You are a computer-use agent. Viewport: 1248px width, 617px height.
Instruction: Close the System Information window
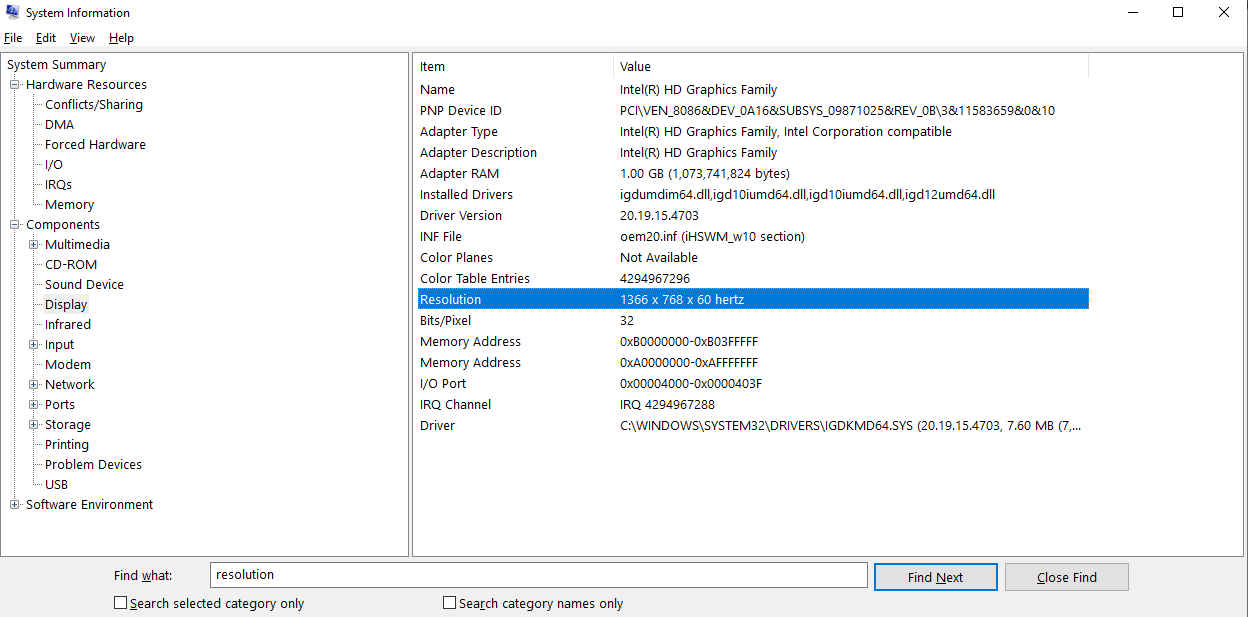(x=1224, y=13)
